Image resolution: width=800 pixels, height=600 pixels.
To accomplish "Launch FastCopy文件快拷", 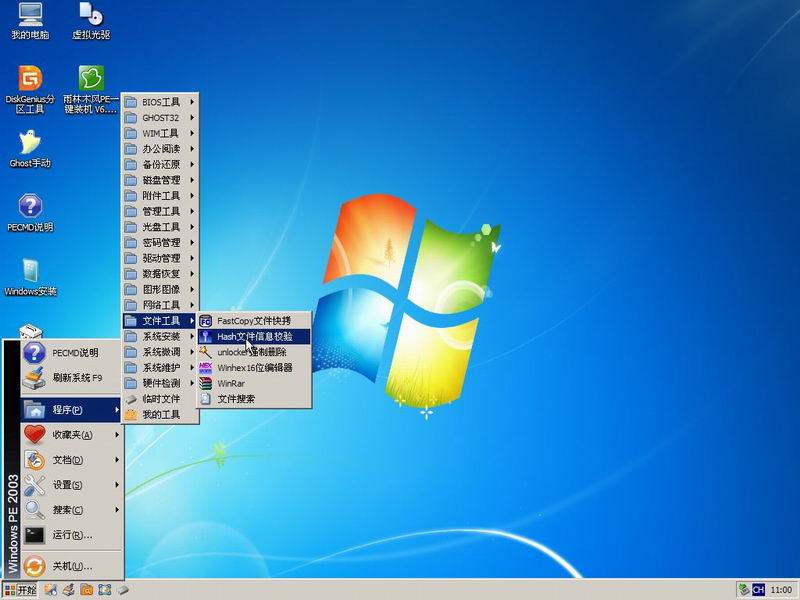I will click(254, 321).
